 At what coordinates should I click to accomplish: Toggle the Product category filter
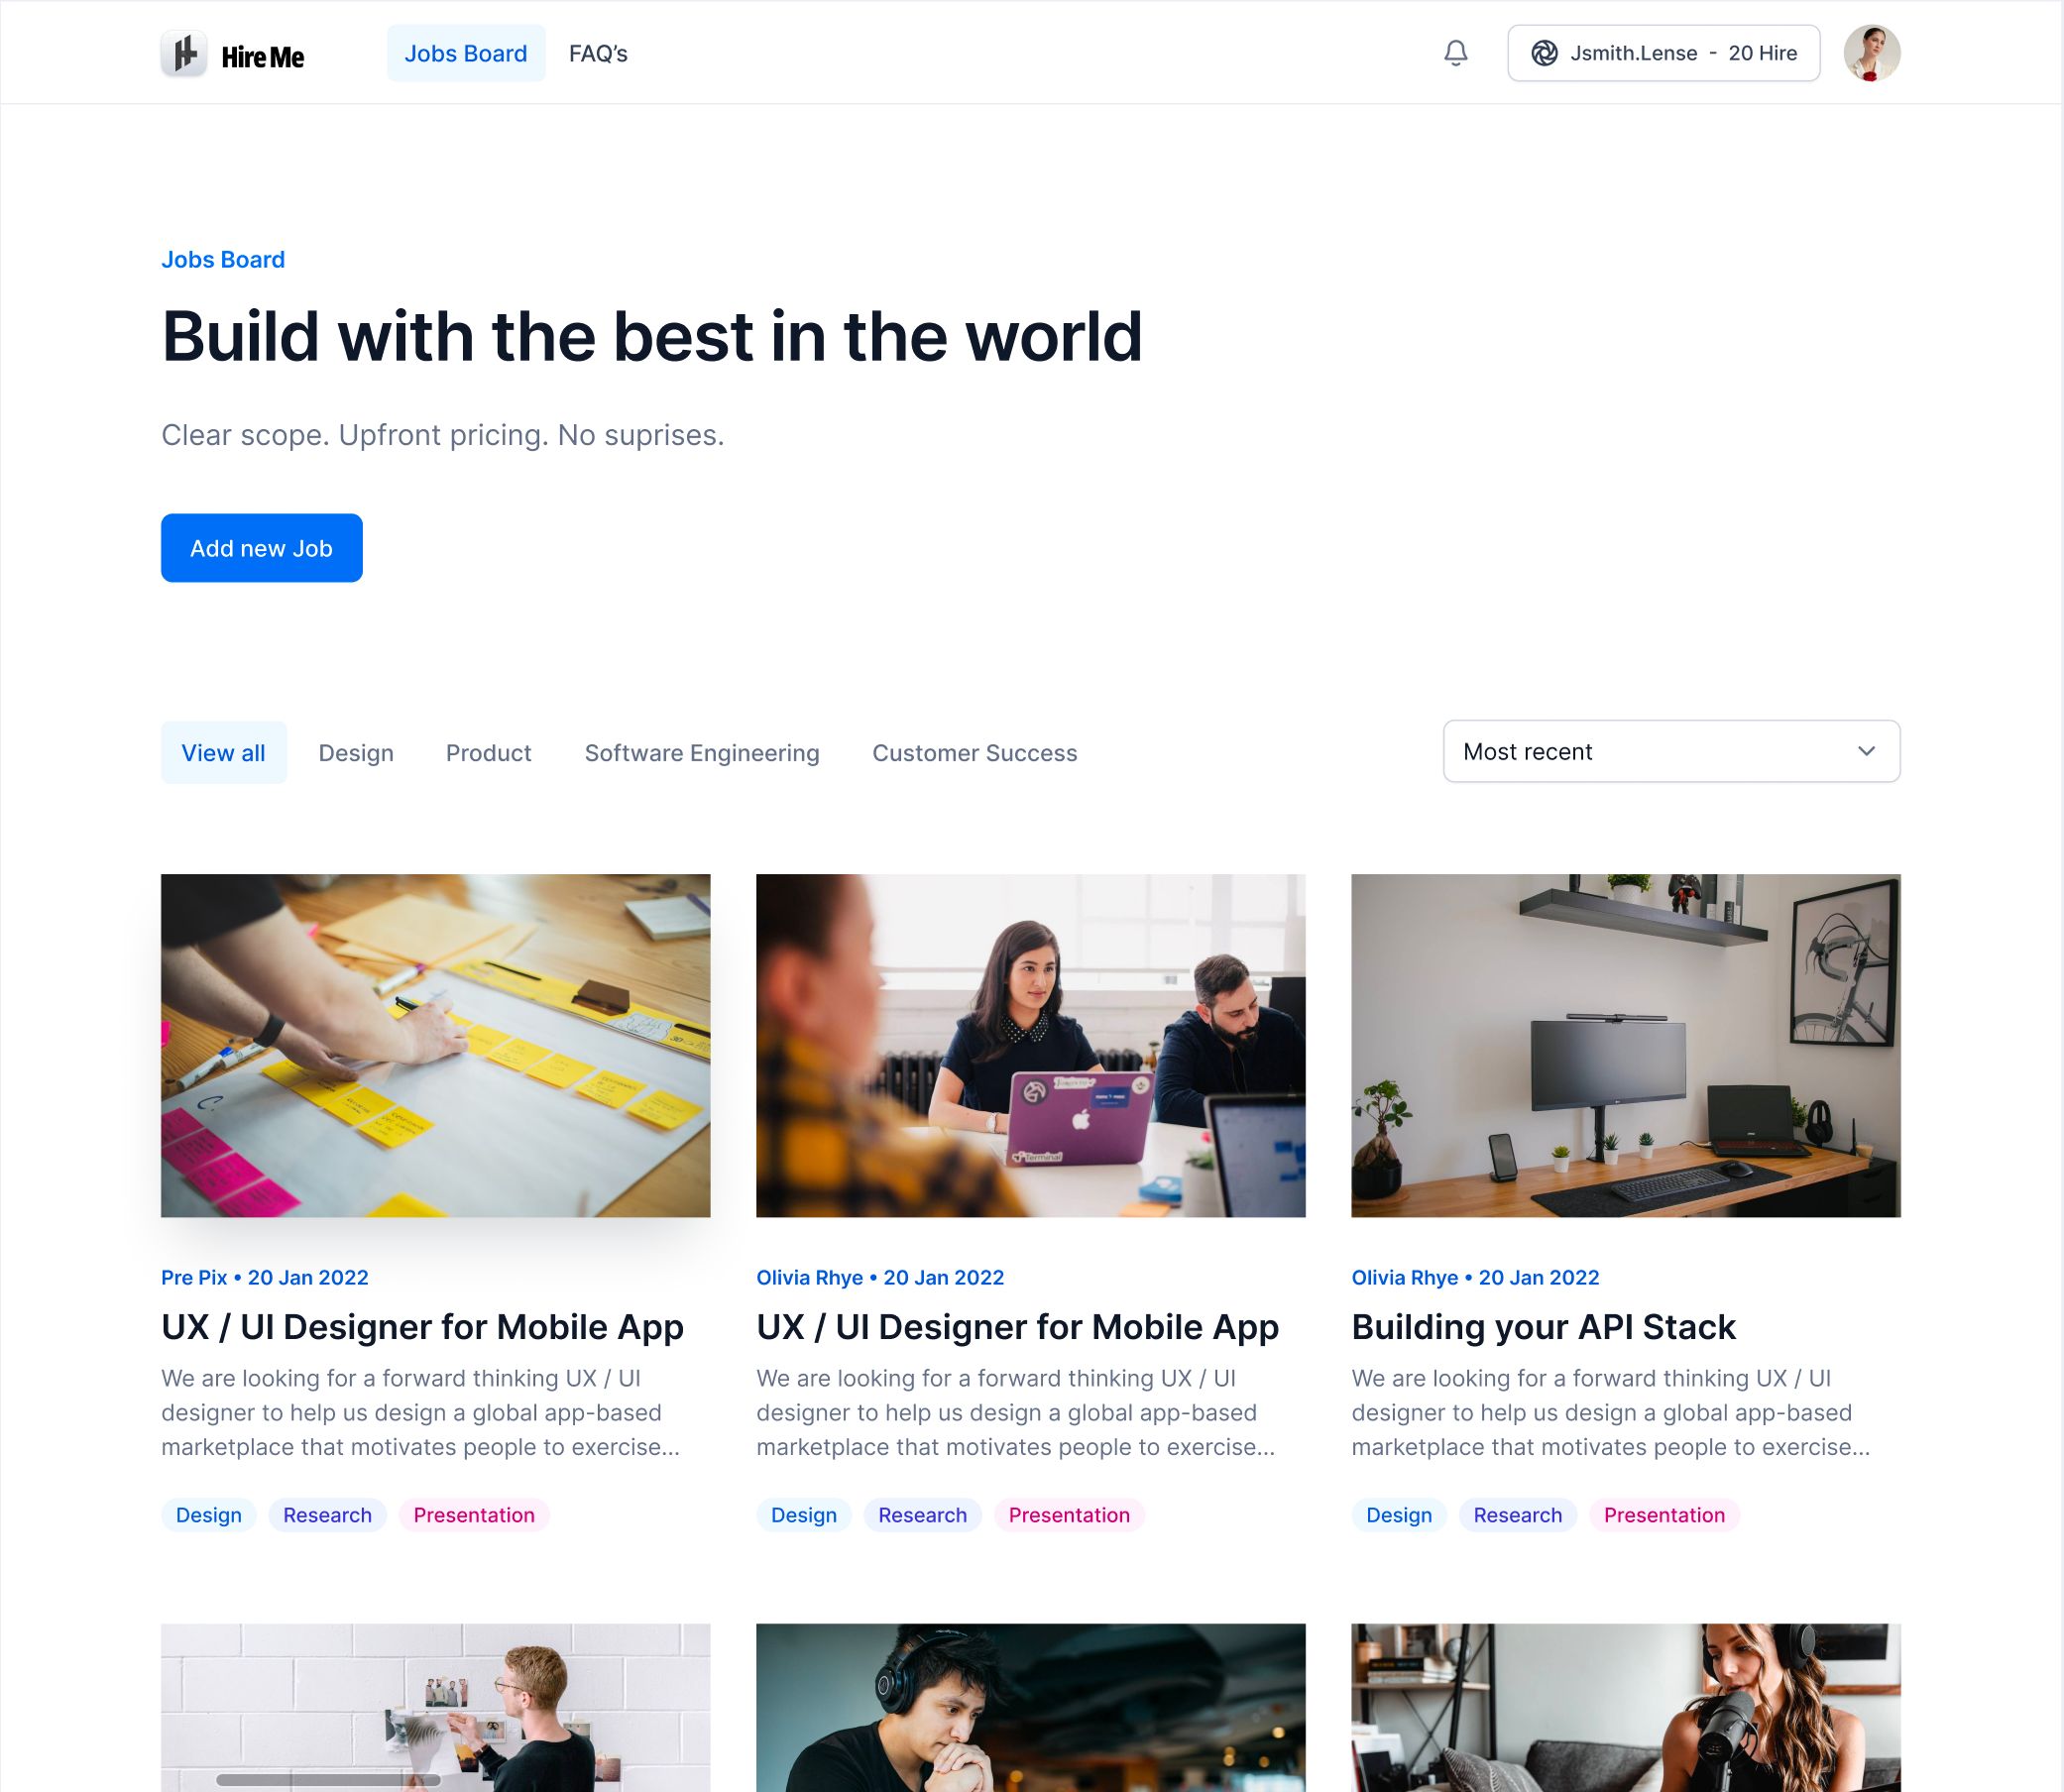pos(490,753)
